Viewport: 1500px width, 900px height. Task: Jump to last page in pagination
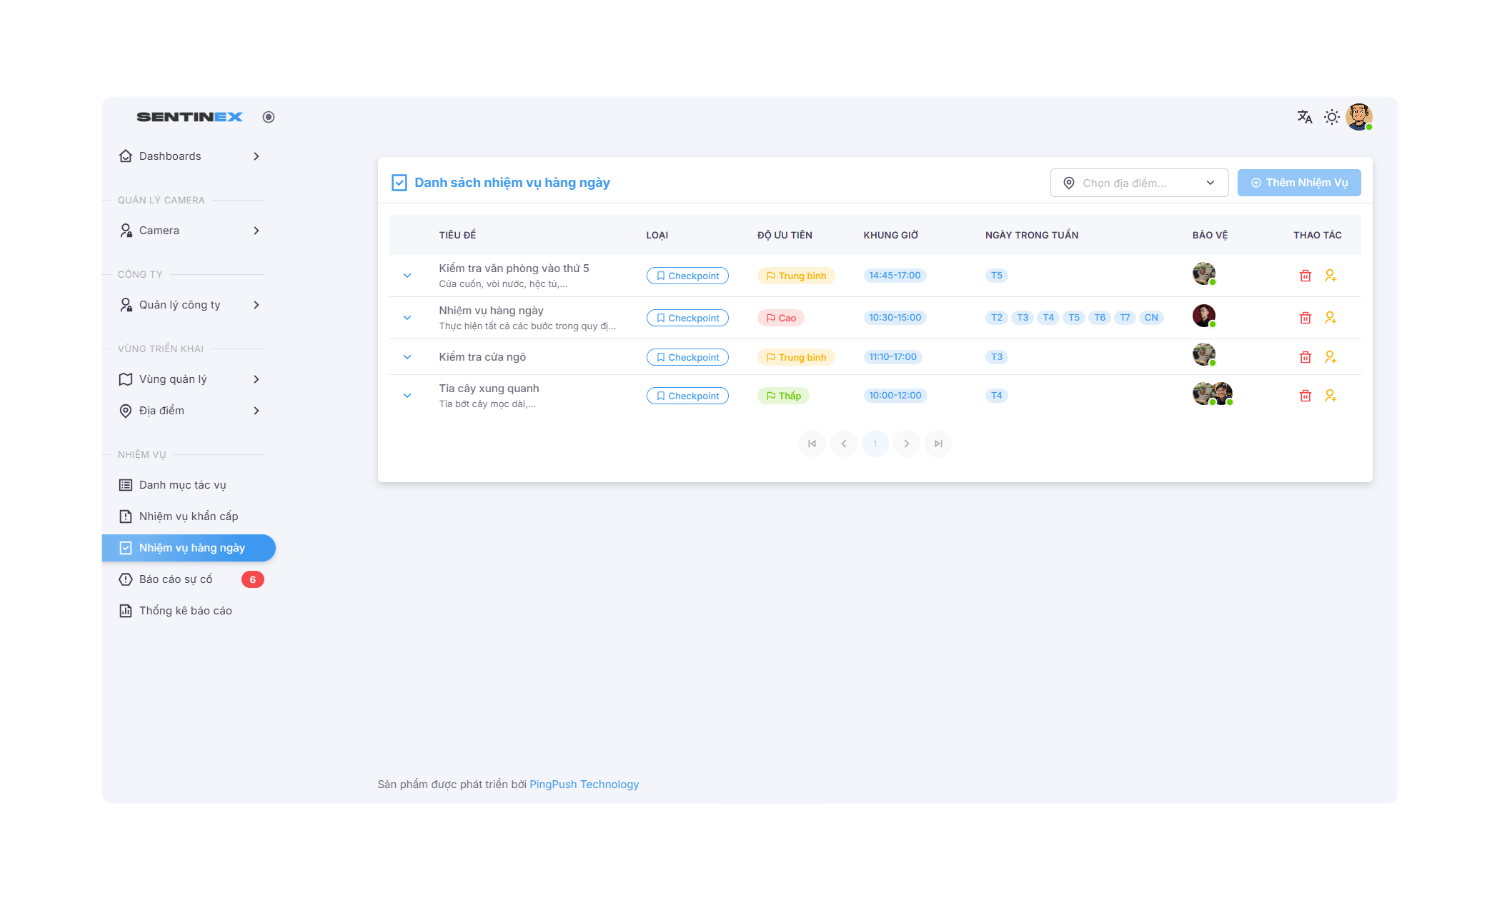(938, 444)
